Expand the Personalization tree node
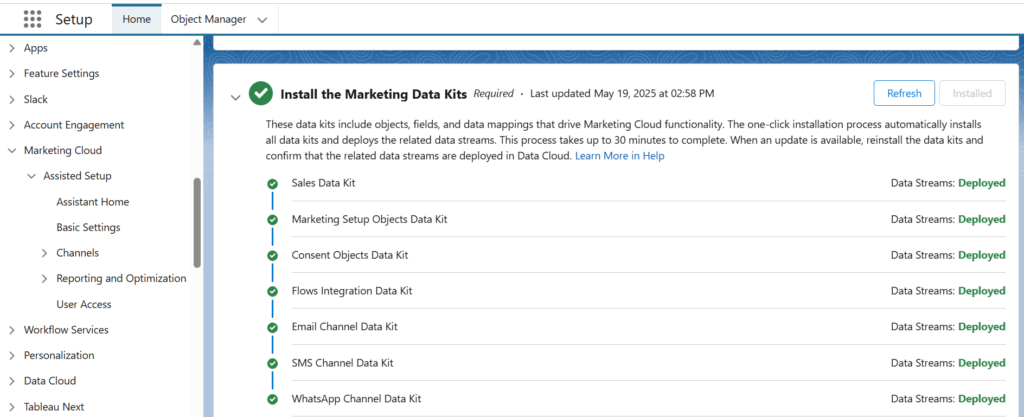 click(x=12, y=356)
